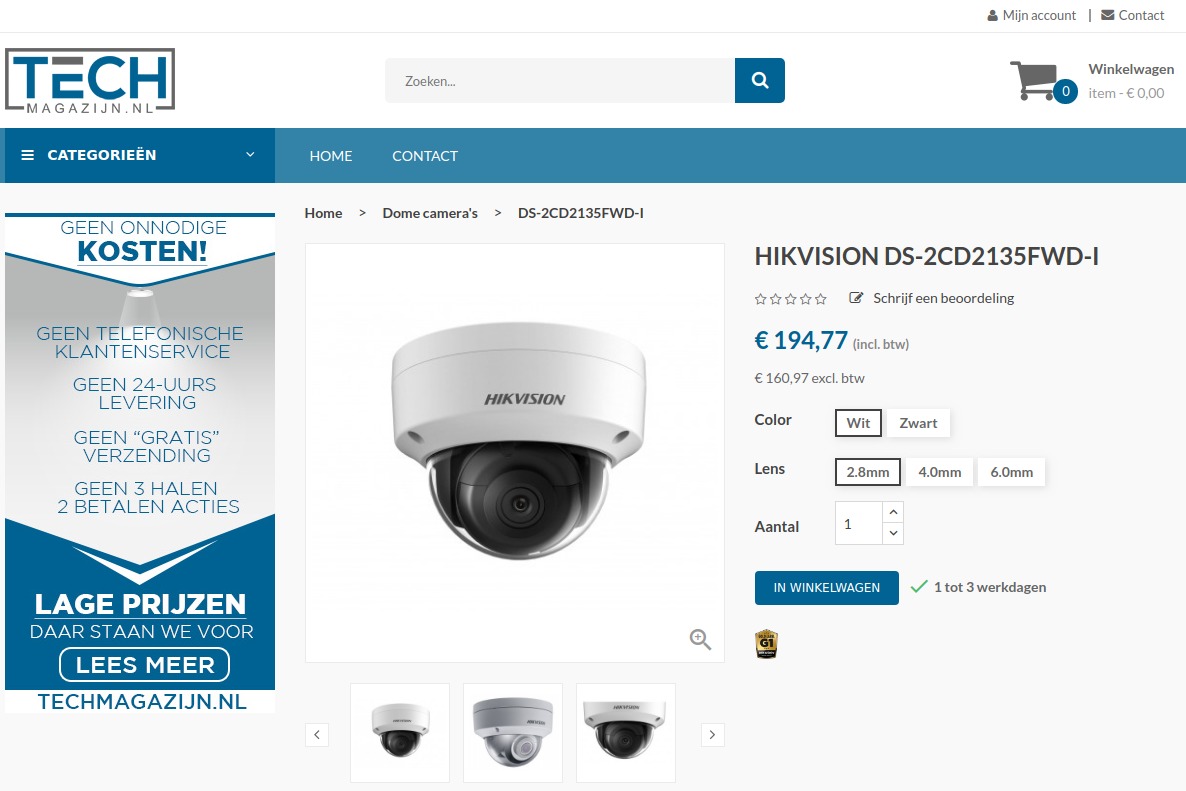Click DS-2CD2135FWD-I breadcrumb entry
The image size is (1186, 791).
[x=581, y=213]
